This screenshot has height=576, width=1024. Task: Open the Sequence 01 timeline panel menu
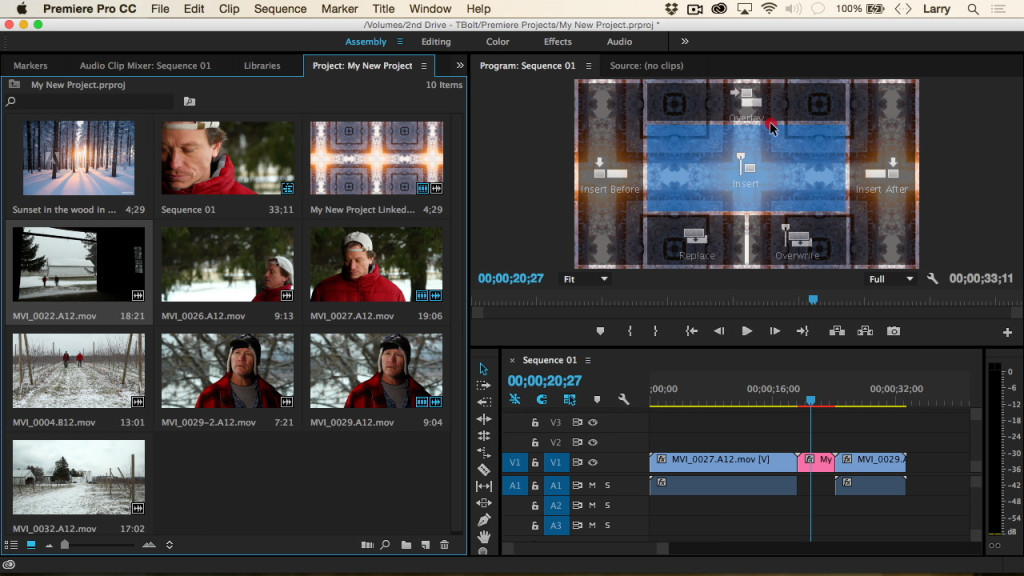click(588, 360)
